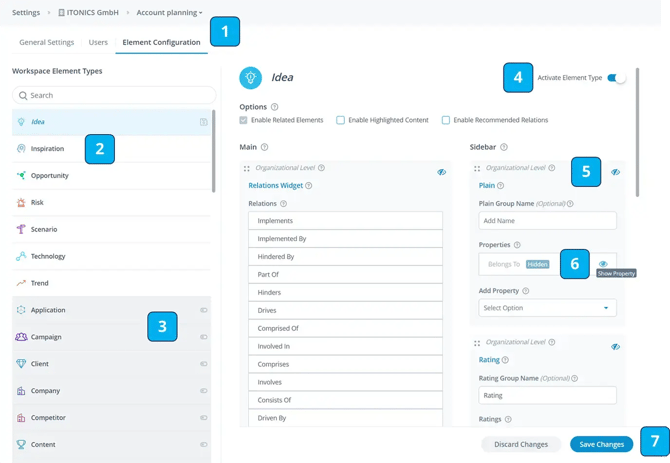
Task: Click the Inspiration element type icon
Action: tap(21, 149)
